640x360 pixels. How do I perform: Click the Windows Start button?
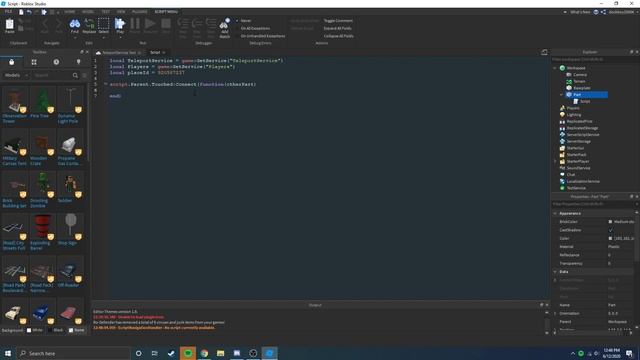click(x=8, y=353)
